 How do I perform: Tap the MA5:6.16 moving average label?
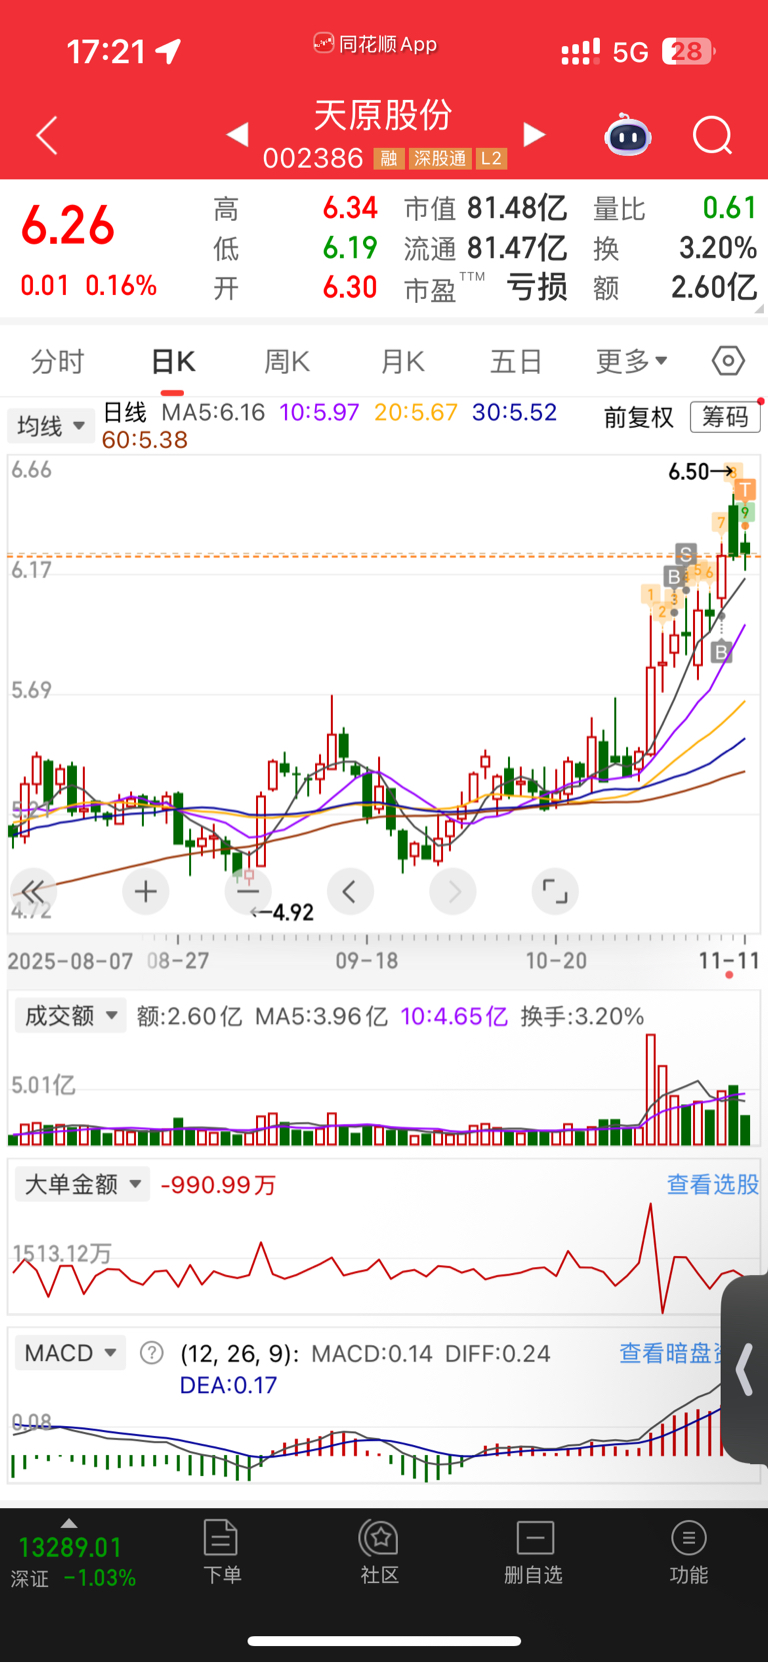[213, 412]
